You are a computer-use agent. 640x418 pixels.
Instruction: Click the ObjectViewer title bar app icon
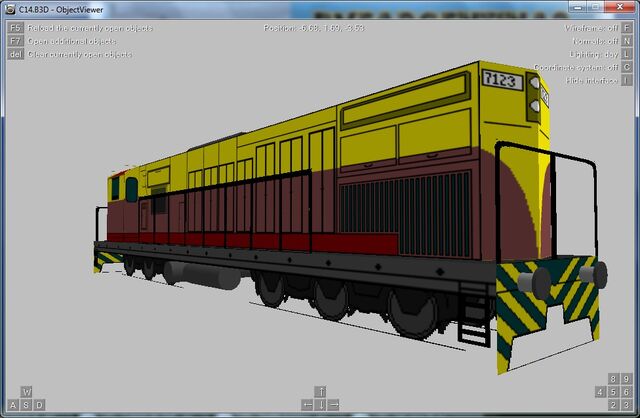tap(11, 9)
